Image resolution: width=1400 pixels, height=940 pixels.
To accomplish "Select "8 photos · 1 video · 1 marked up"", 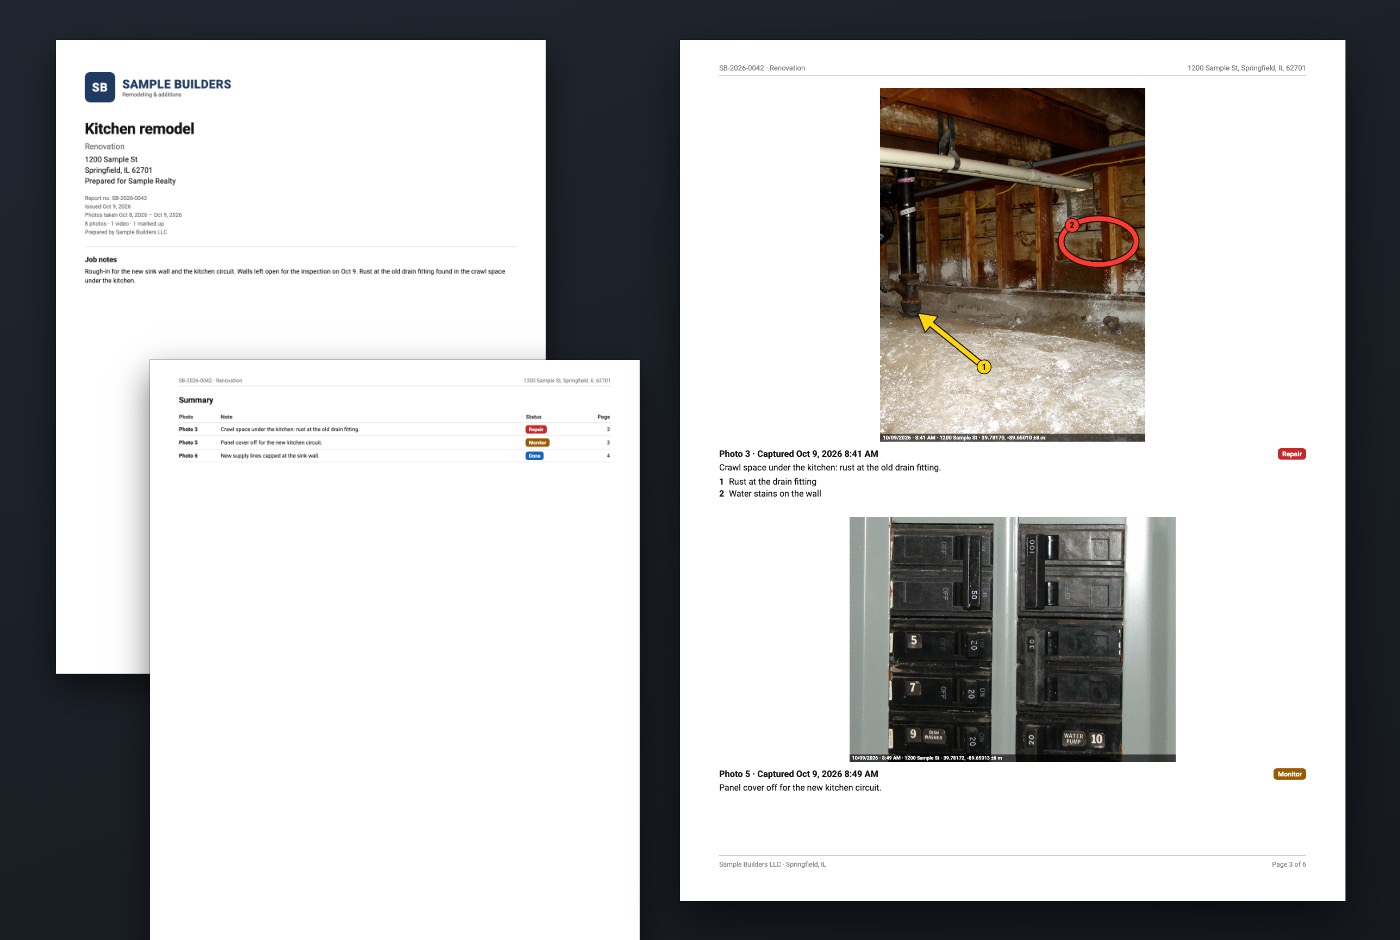I will [x=125, y=224].
